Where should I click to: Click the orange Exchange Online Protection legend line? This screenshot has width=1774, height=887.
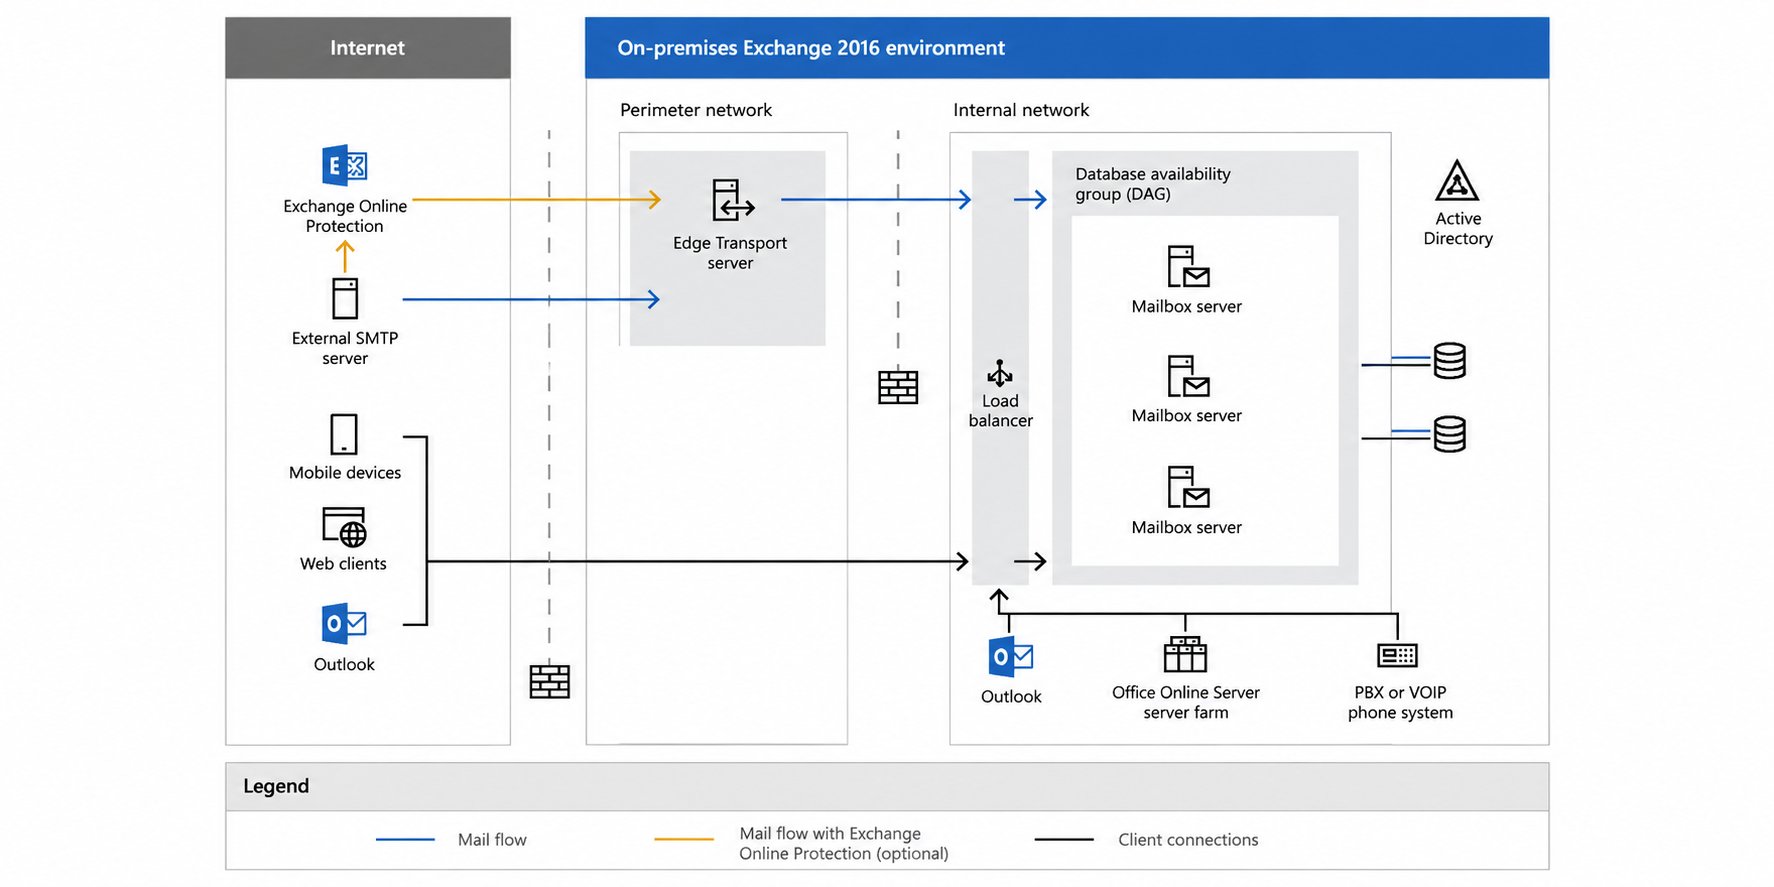[x=684, y=840]
